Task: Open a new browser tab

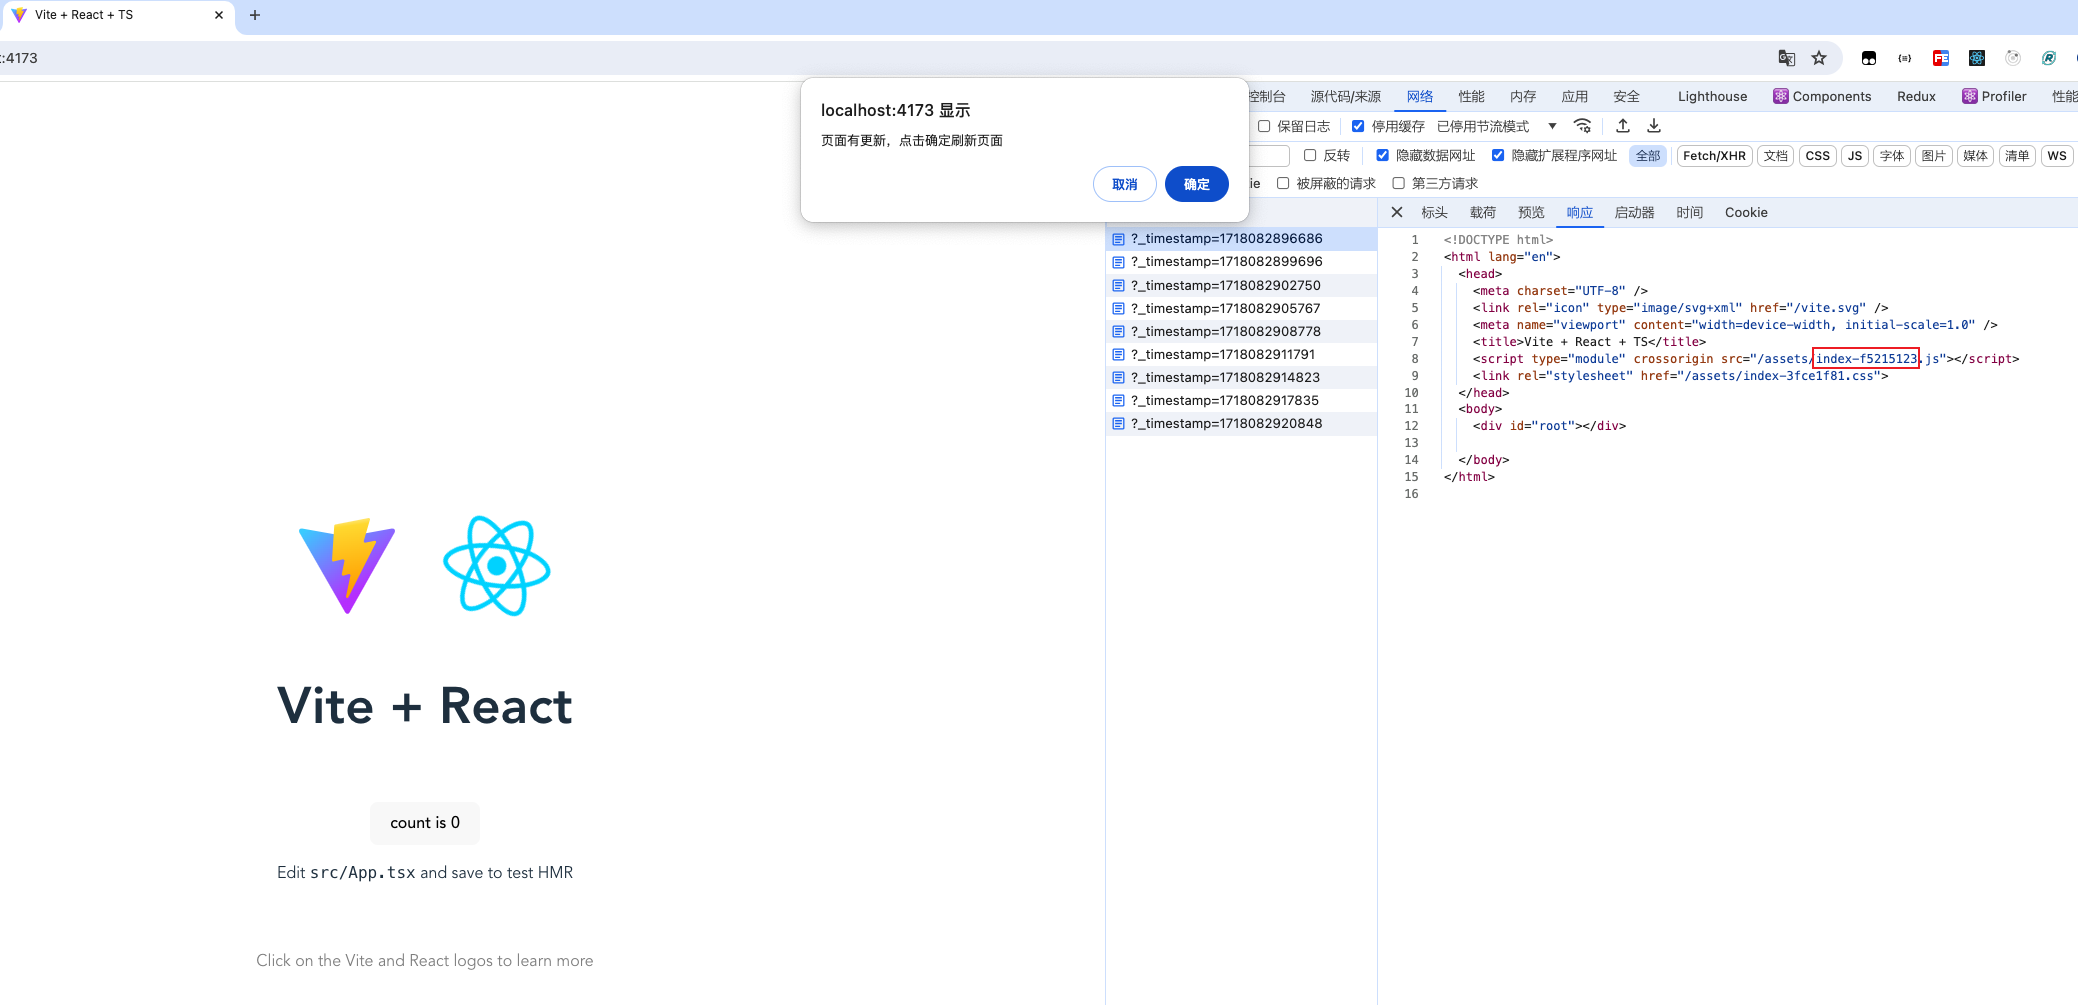Action: (255, 15)
